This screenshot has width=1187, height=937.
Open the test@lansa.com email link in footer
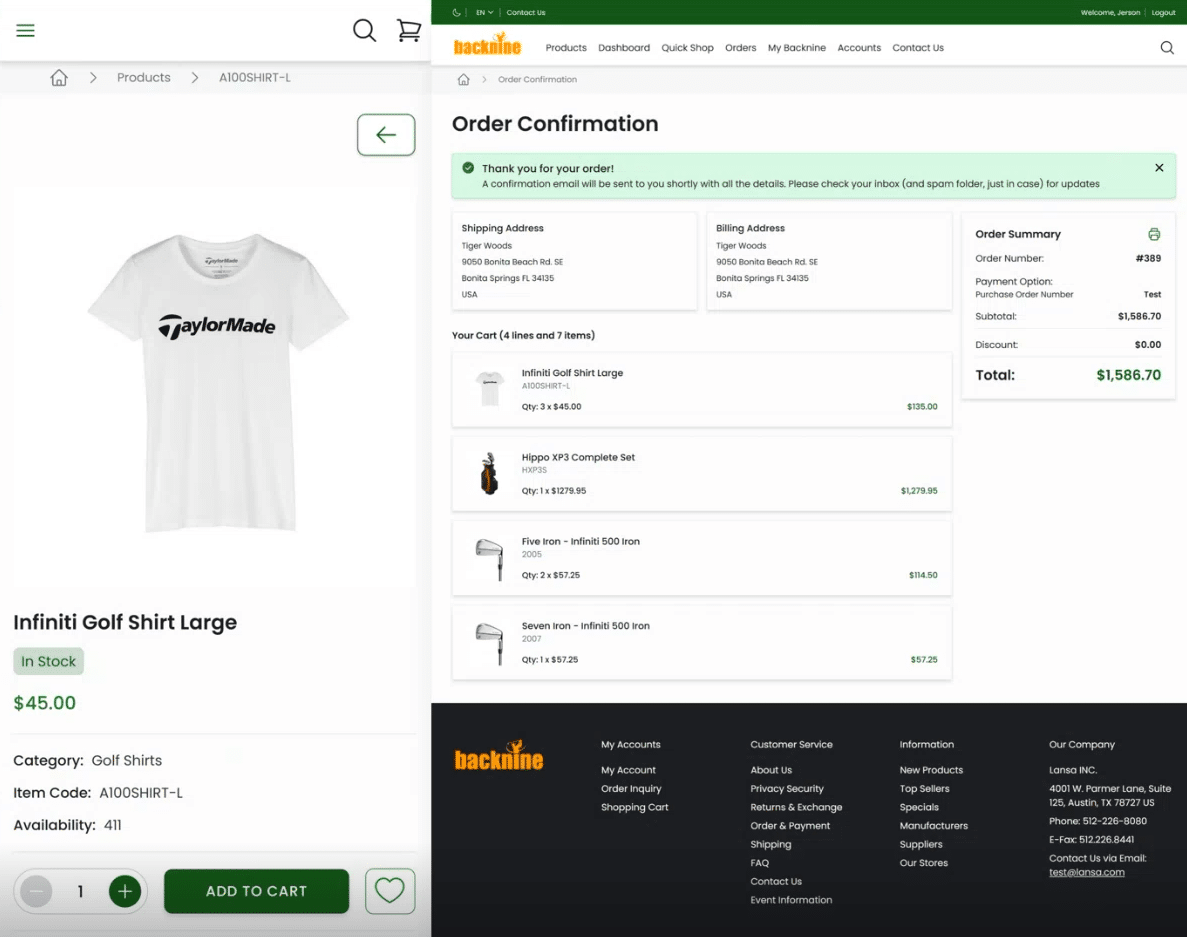pos(1087,872)
